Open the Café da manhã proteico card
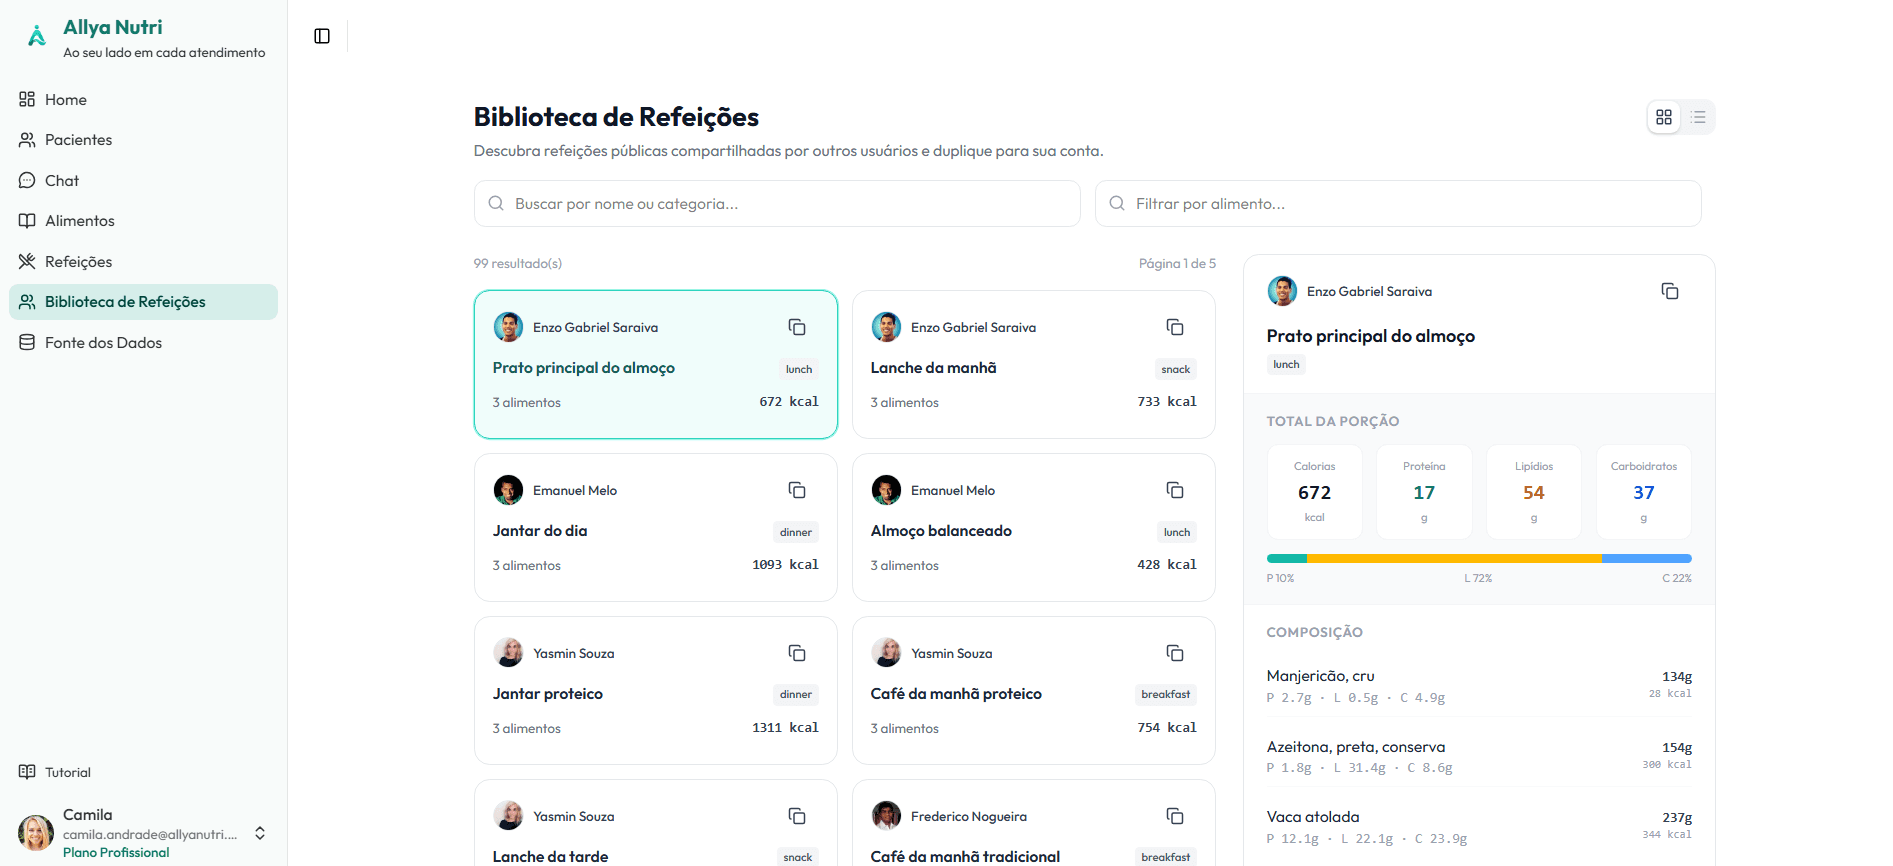The image size is (1893, 866). 1034,691
